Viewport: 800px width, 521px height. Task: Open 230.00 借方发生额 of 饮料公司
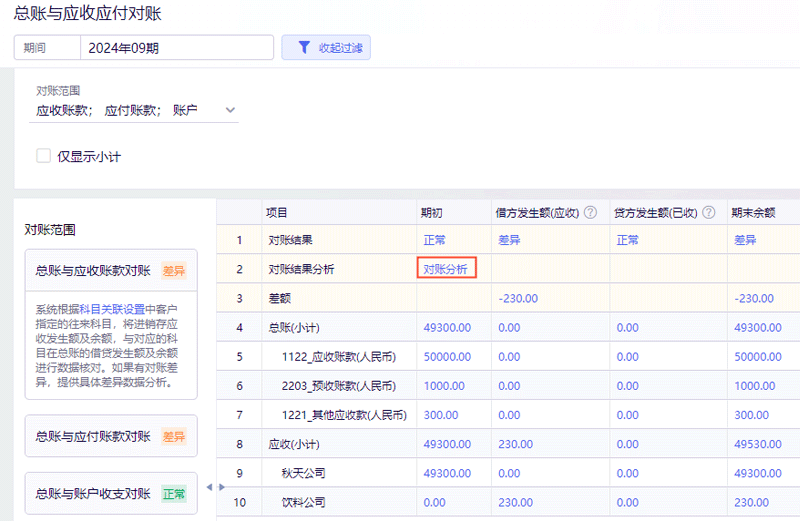pos(515,502)
